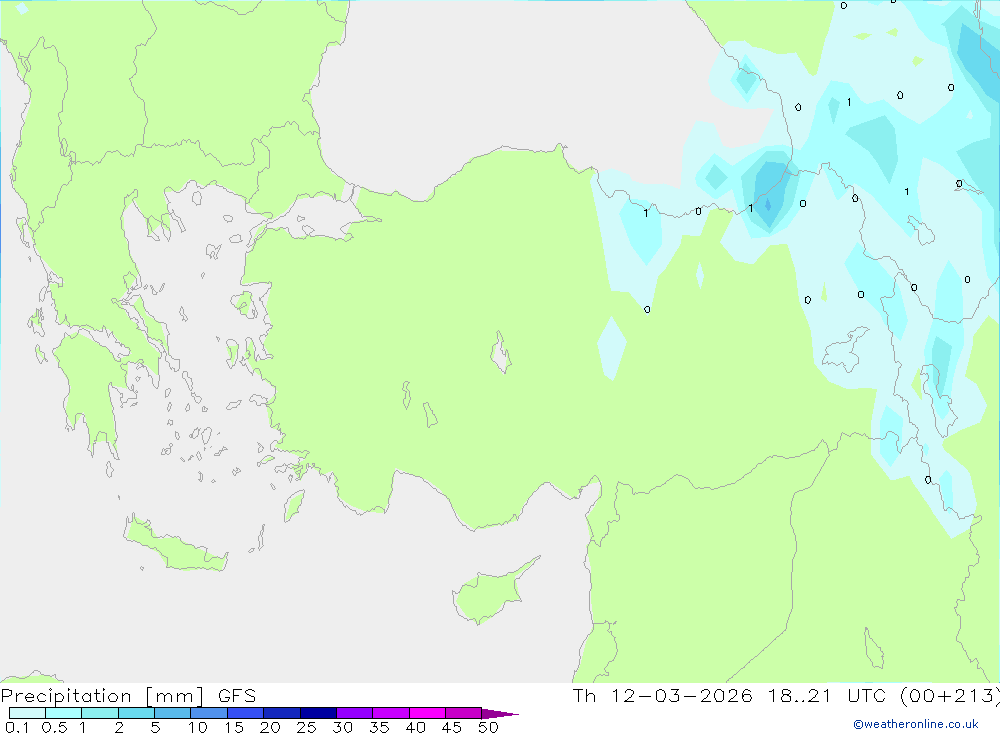Click the '25' legend value label
This screenshot has height=733, width=1000.
tap(307, 727)
